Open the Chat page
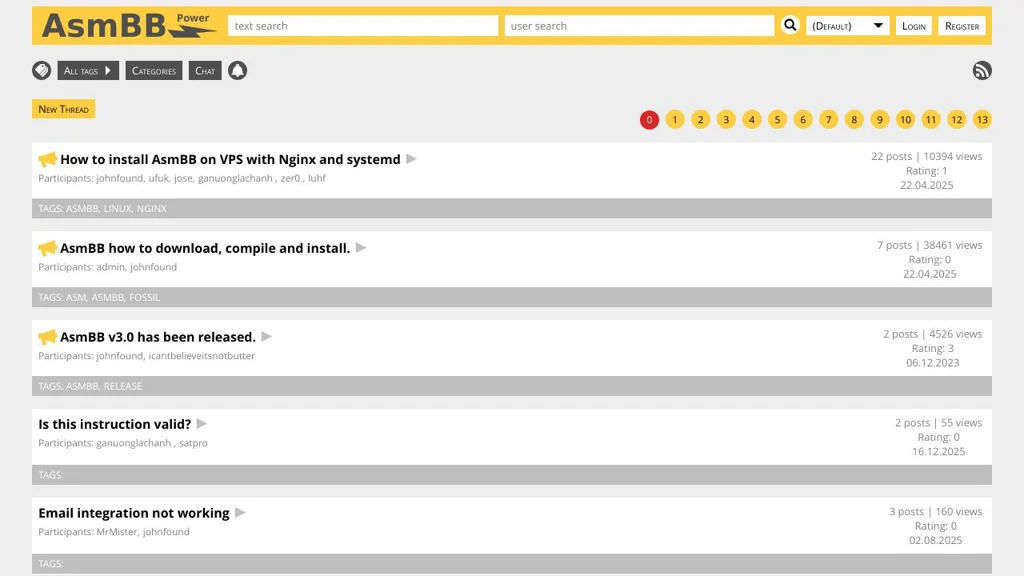This screenshot has height=576, width=1024. click(x=205, y=71)
